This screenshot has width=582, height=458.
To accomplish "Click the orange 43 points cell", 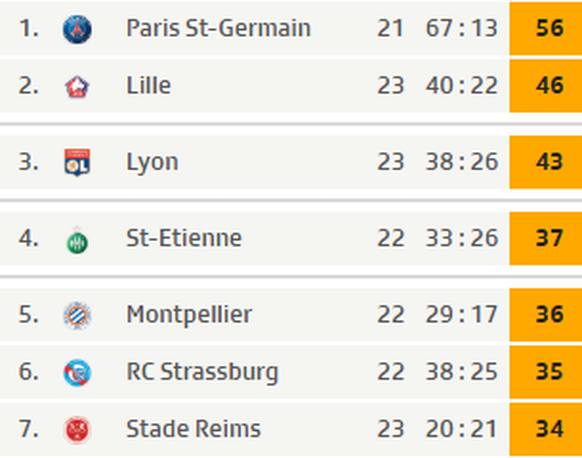I will coord(546,162).
